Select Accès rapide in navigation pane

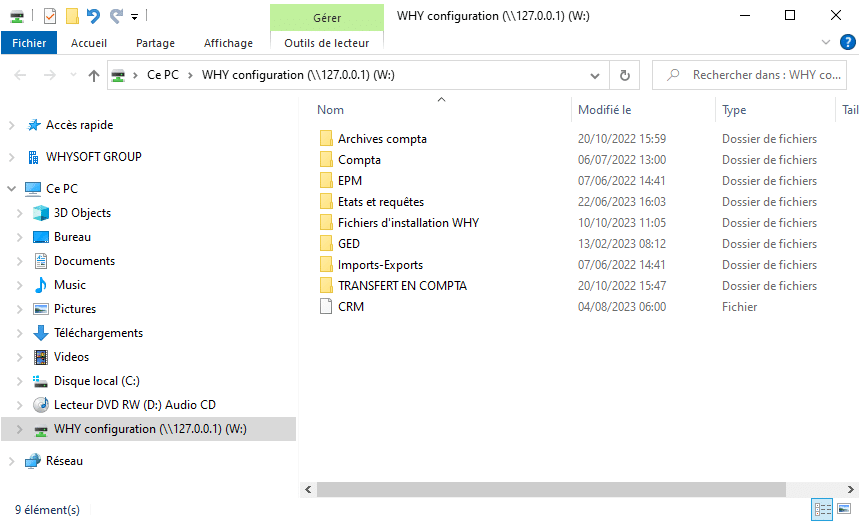point(80,125)
